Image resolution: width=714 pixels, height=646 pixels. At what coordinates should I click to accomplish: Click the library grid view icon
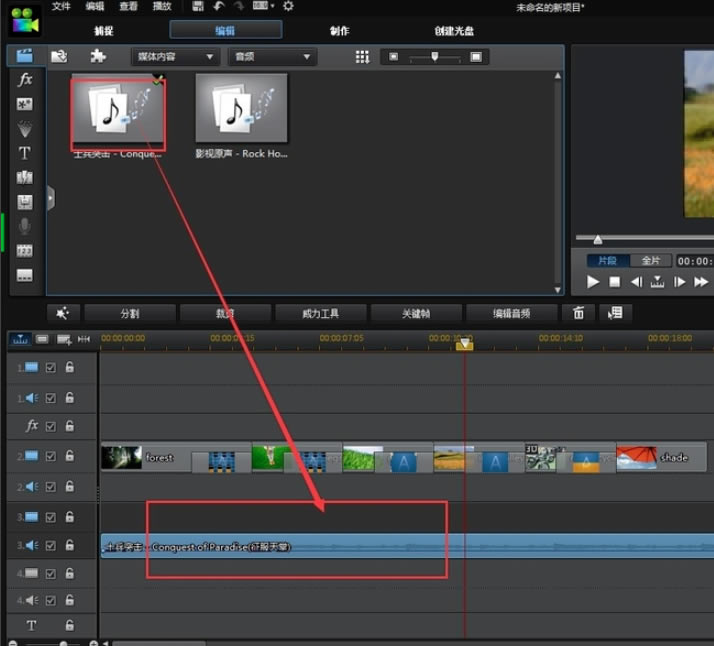362,57
